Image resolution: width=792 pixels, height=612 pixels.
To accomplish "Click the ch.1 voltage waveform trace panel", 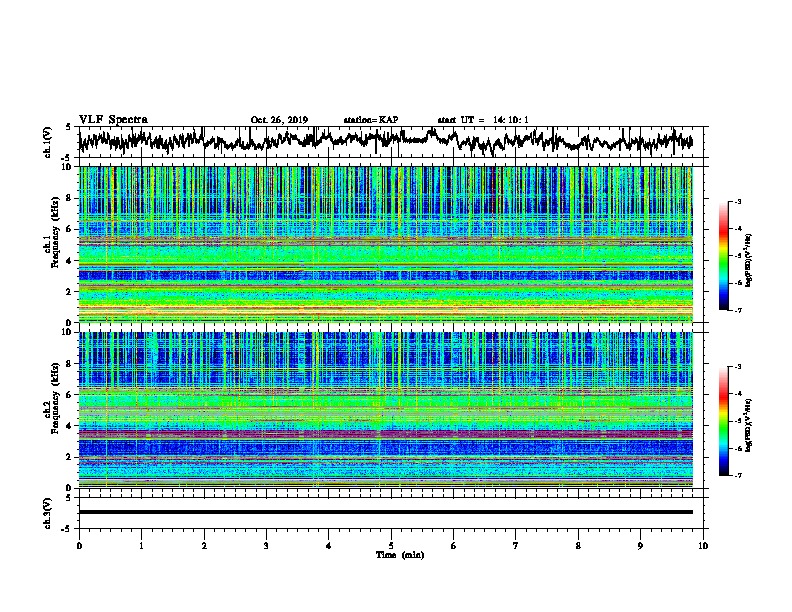I will 393,142.
